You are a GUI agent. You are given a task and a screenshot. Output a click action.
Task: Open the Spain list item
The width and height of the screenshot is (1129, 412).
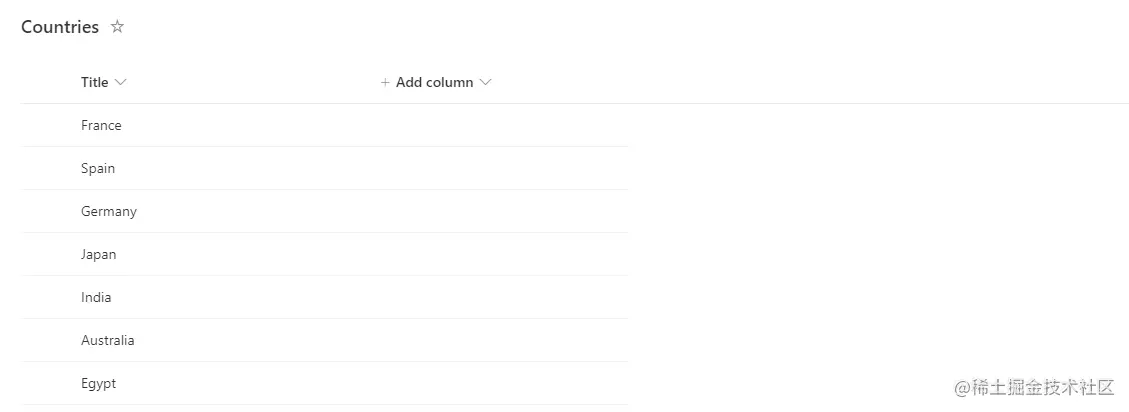pyautogui.click(x=98, y=168)
